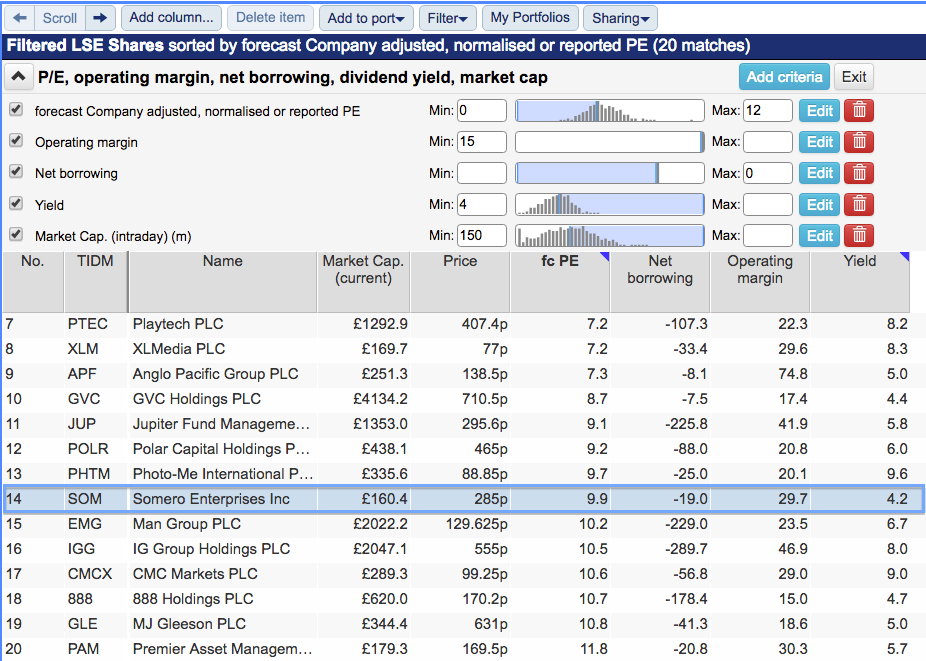Click the Yield histogram slider
926x661 pixels.
(609, 204)
